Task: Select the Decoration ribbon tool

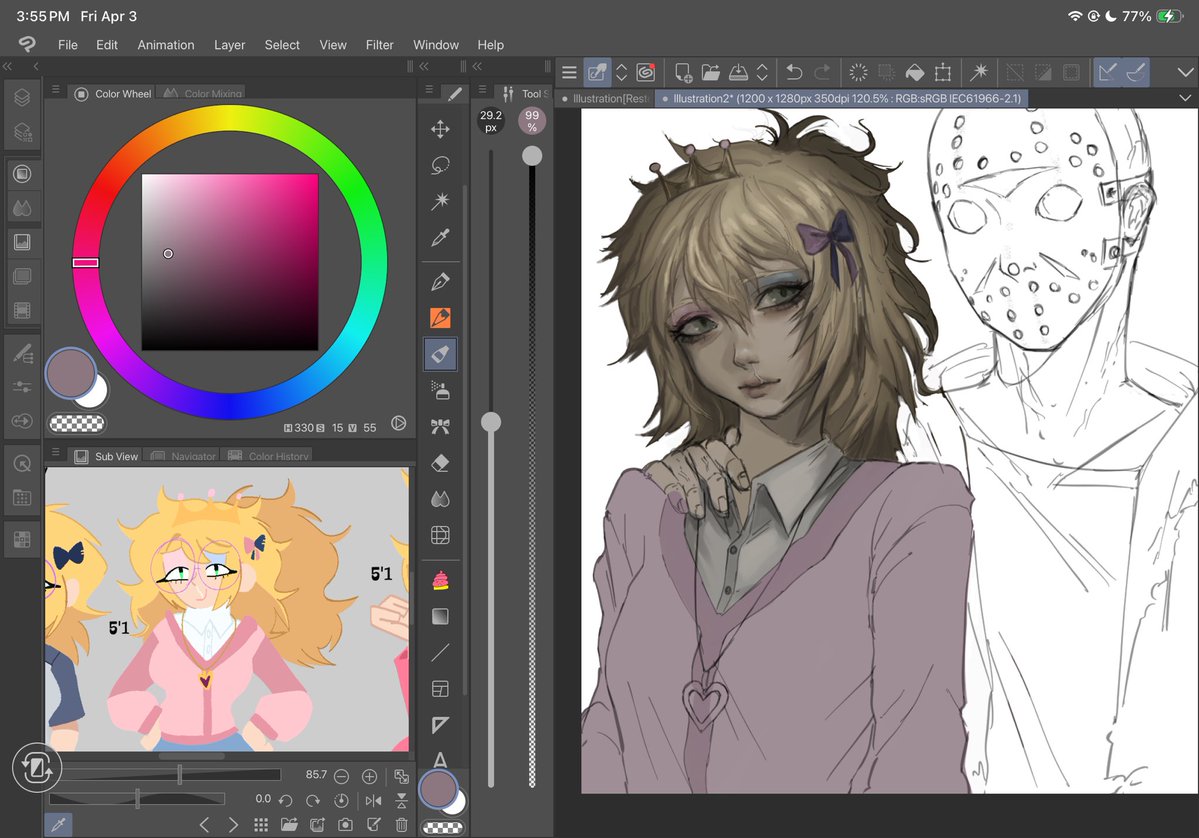Action: [x=440, y=427]
